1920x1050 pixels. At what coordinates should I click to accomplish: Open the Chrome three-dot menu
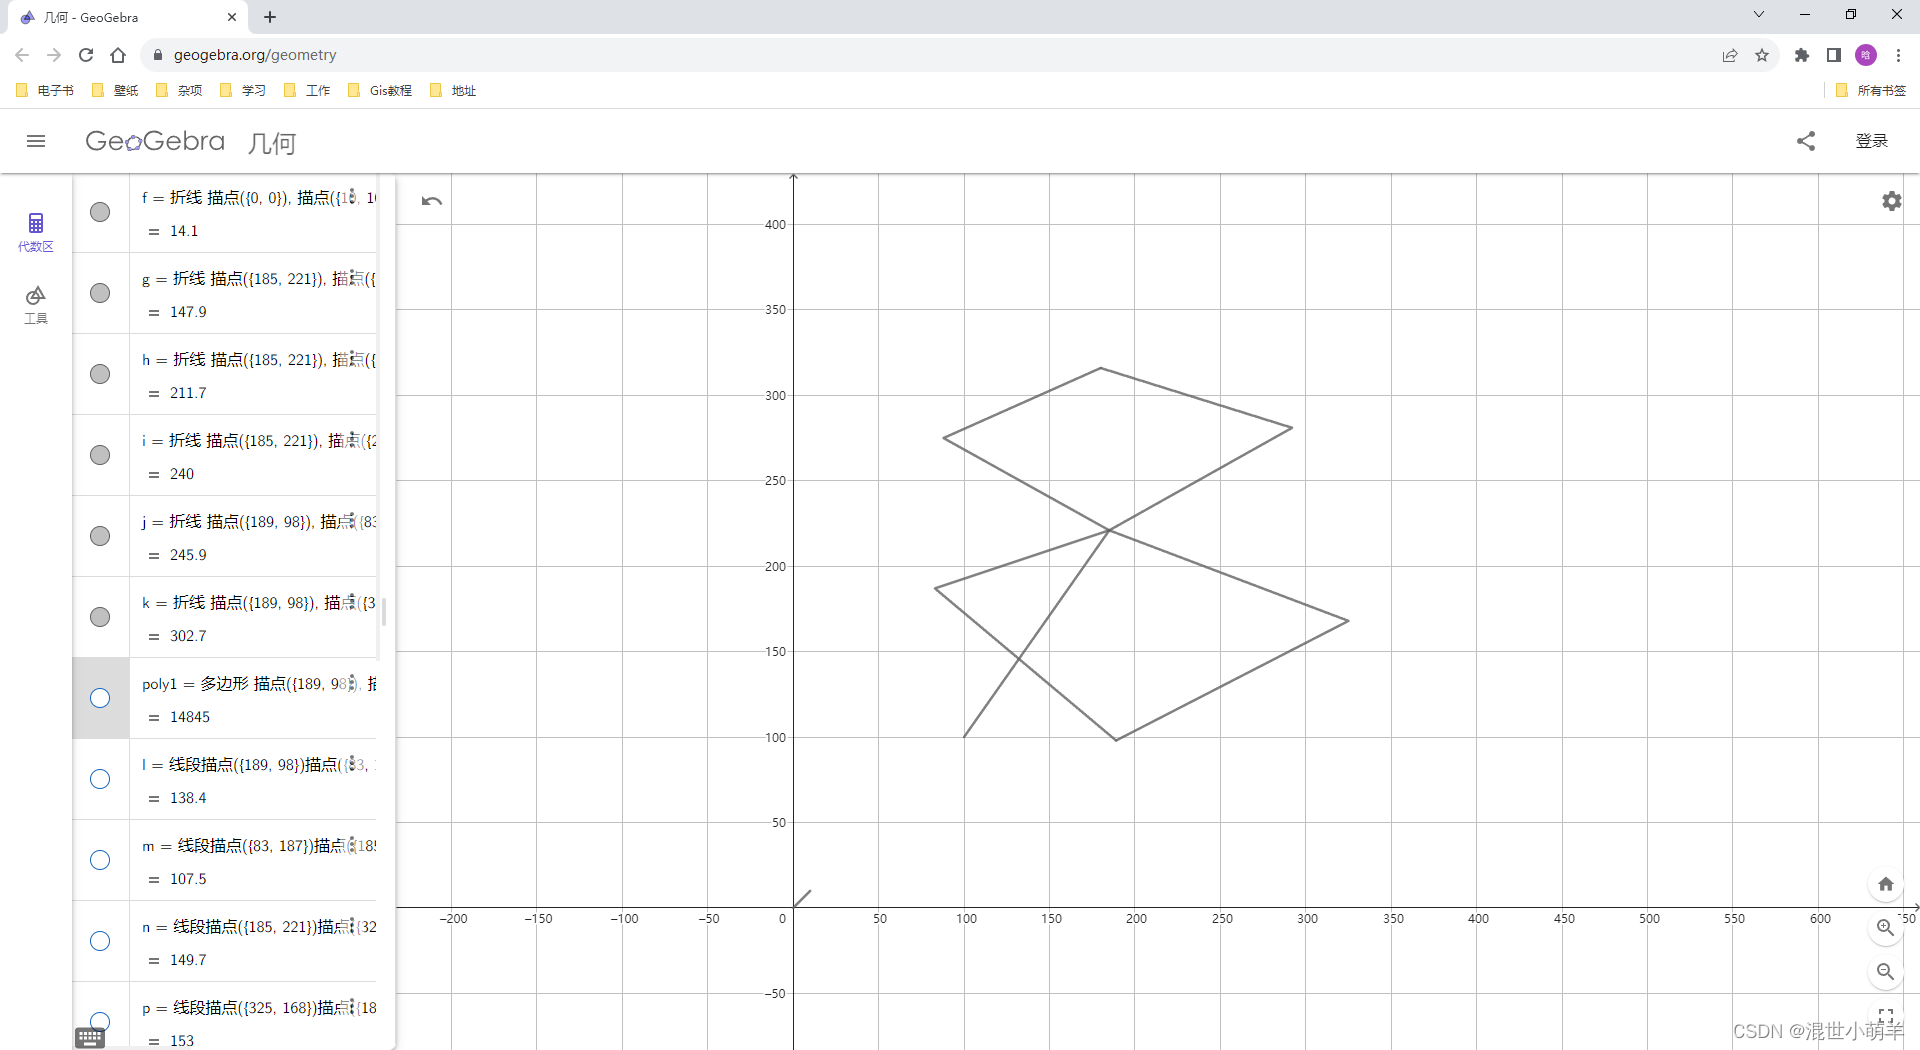click(1898, 55)
